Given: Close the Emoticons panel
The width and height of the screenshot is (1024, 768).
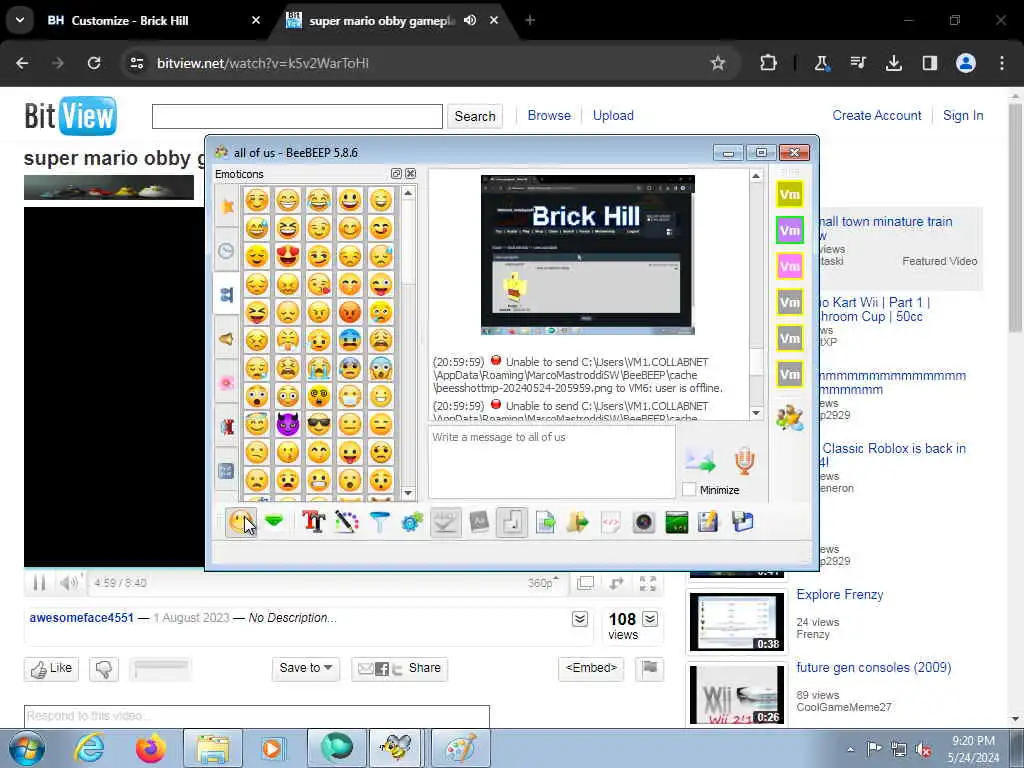Looking at the screenshot, I should (x=410, y=174).
